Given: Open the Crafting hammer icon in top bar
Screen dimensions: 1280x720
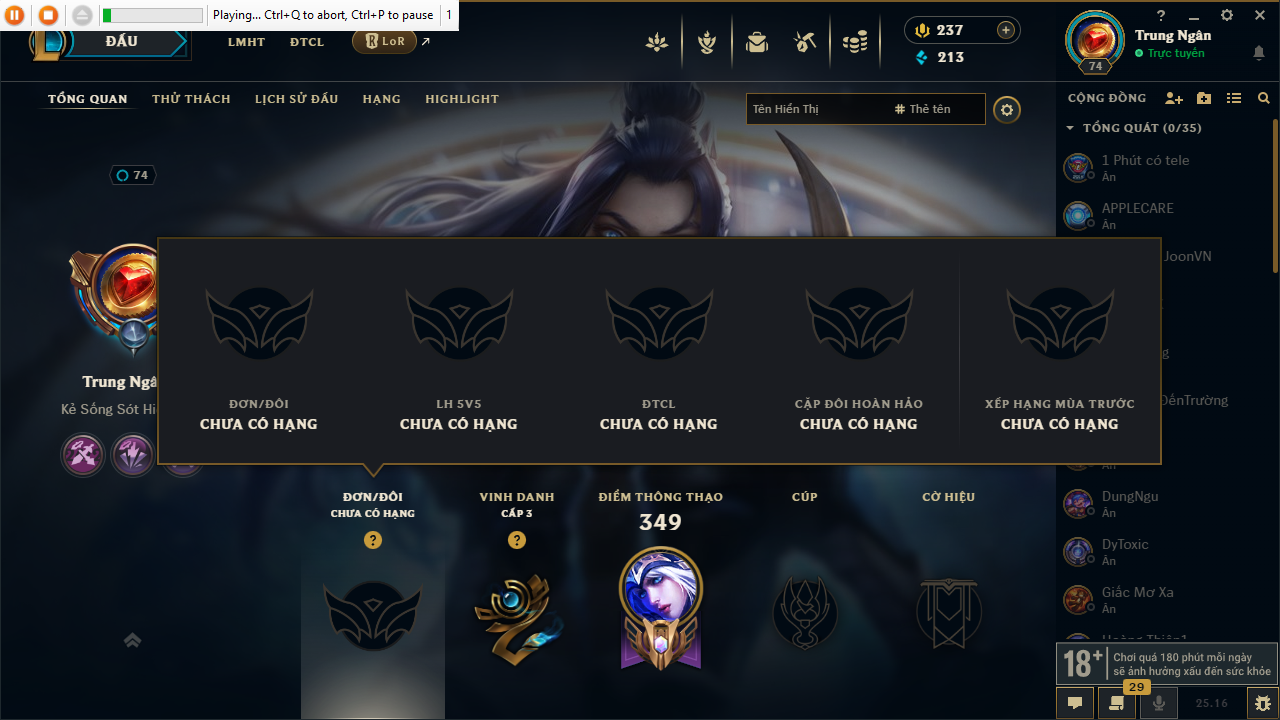Looking at the screenshot, I should [805, 42].
